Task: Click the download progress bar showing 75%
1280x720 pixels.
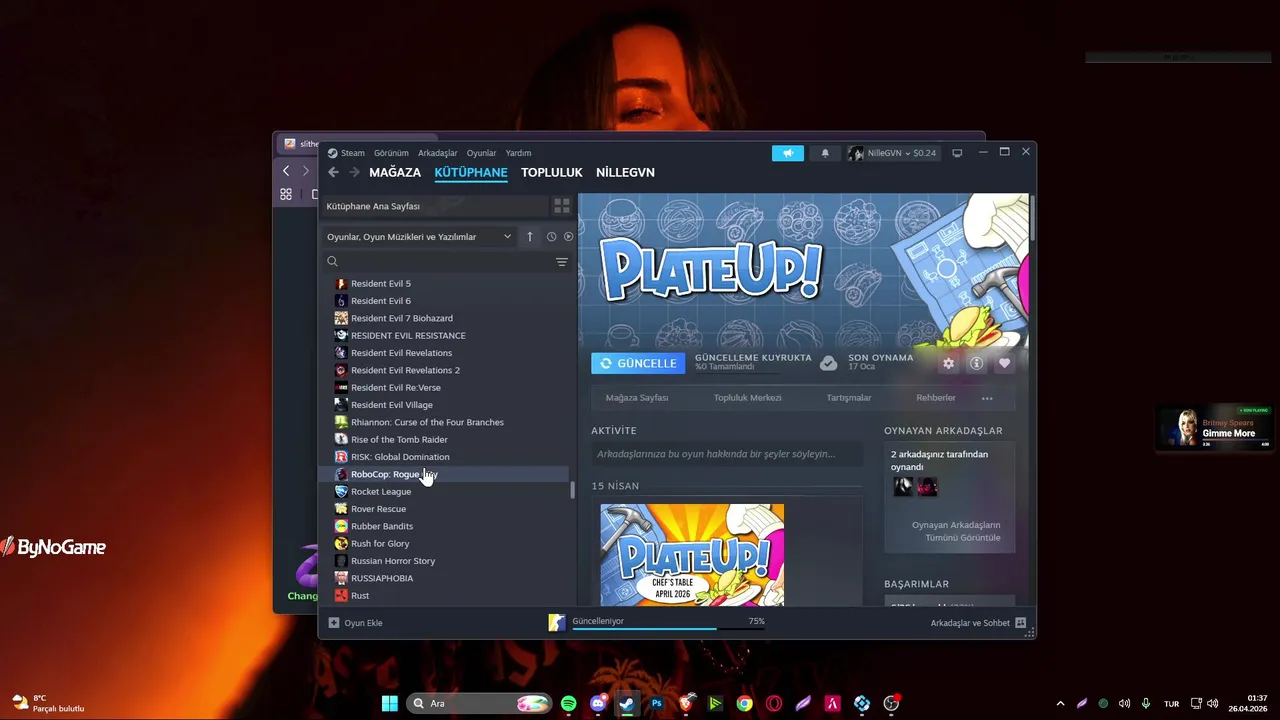Action: pos(668,629)
